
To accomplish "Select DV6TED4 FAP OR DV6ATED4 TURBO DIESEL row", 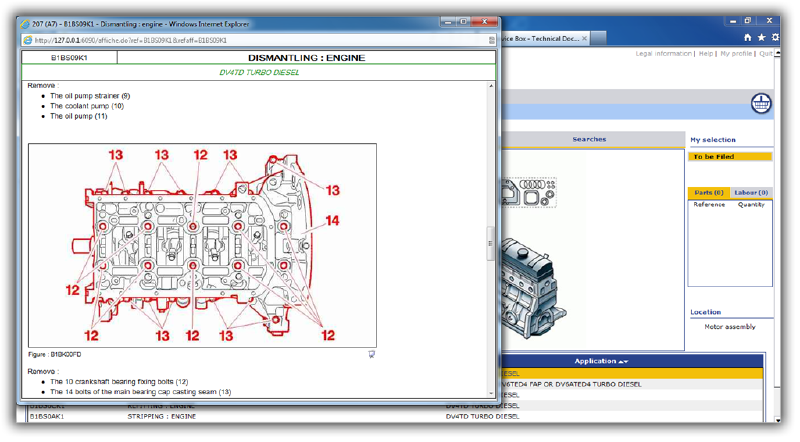I will point(632,384).
